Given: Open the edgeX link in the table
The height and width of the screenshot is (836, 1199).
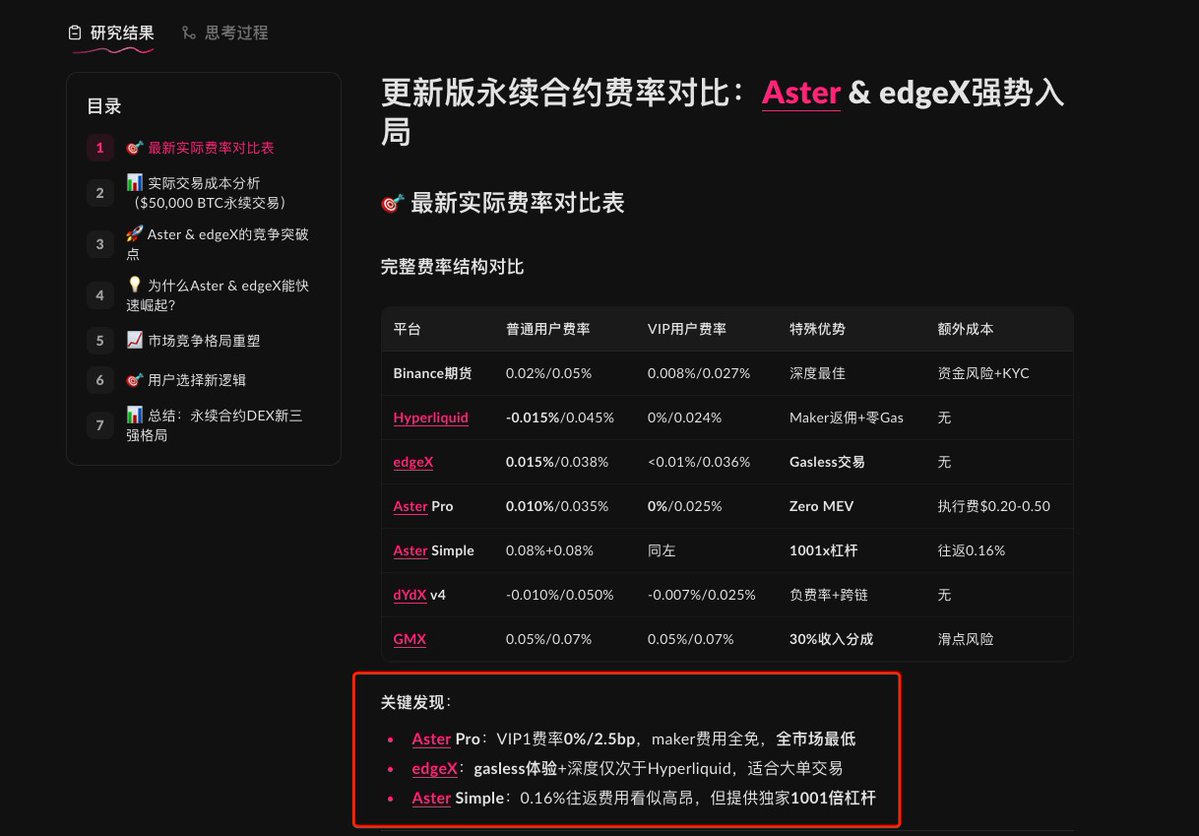Looking at the screenshot, I should [x=413, y=462].
